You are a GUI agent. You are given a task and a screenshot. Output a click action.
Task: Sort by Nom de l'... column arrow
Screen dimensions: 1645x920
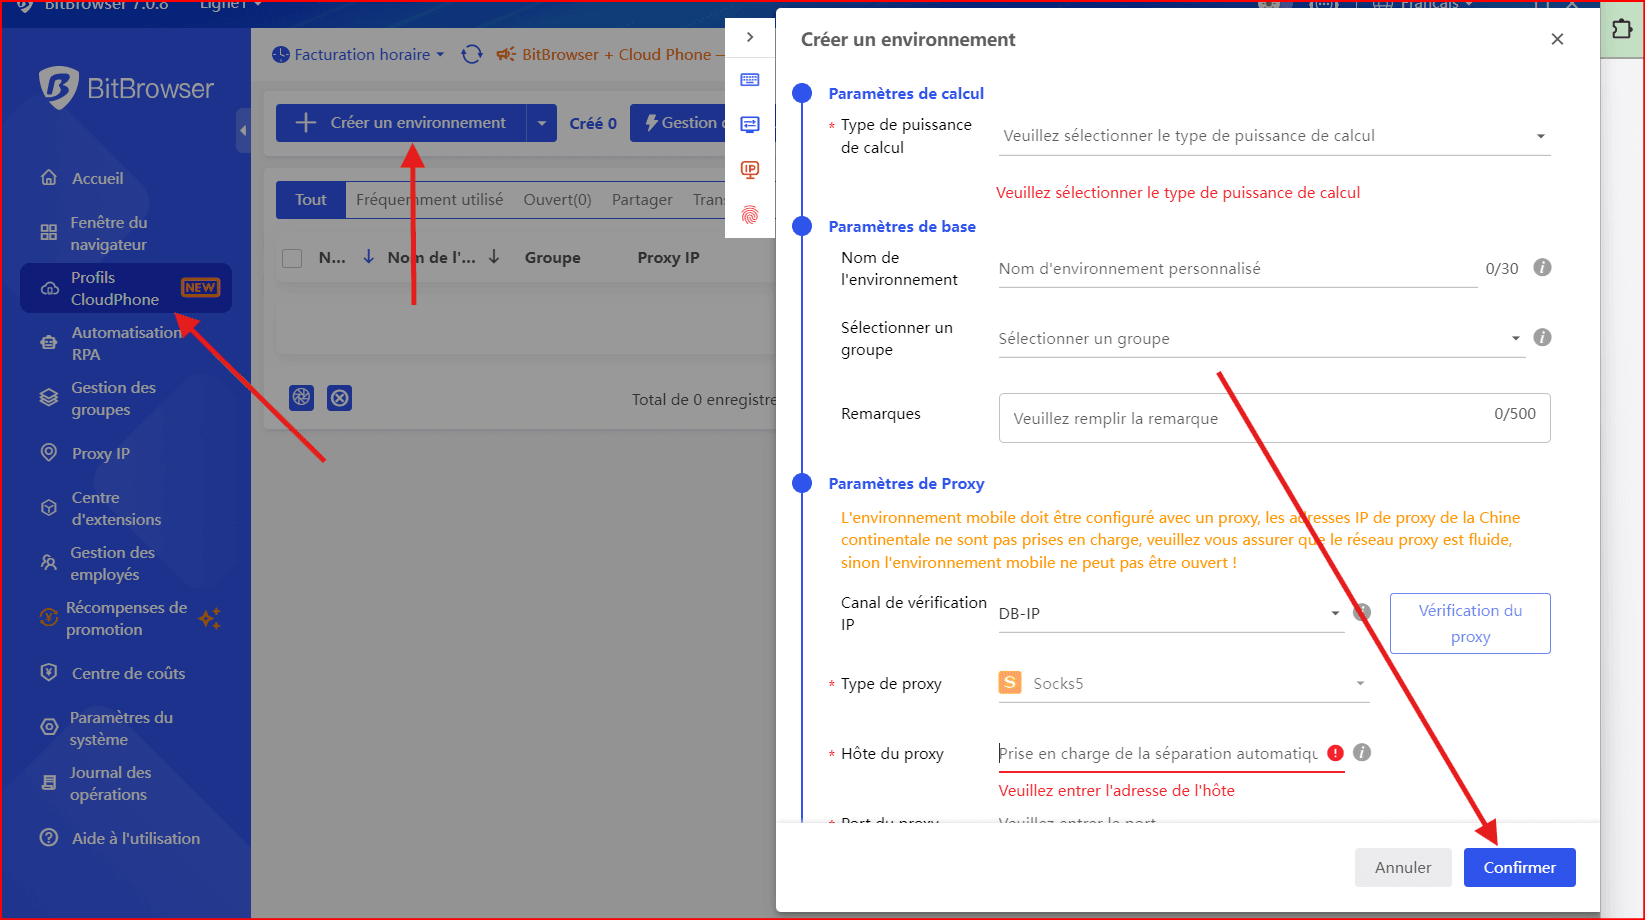(494, 257)
